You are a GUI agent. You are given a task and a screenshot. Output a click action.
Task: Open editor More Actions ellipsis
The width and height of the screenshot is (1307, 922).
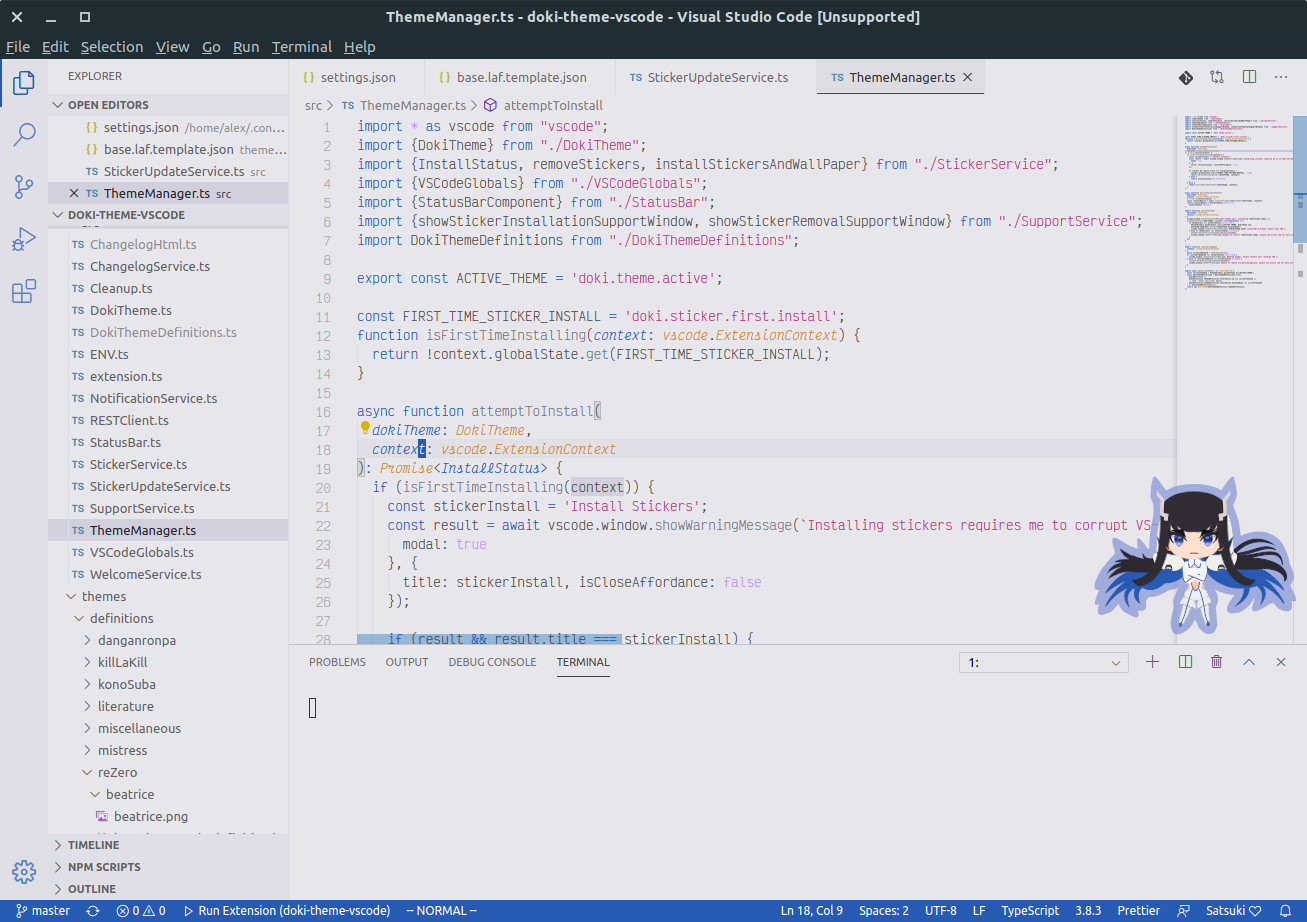1281,77
